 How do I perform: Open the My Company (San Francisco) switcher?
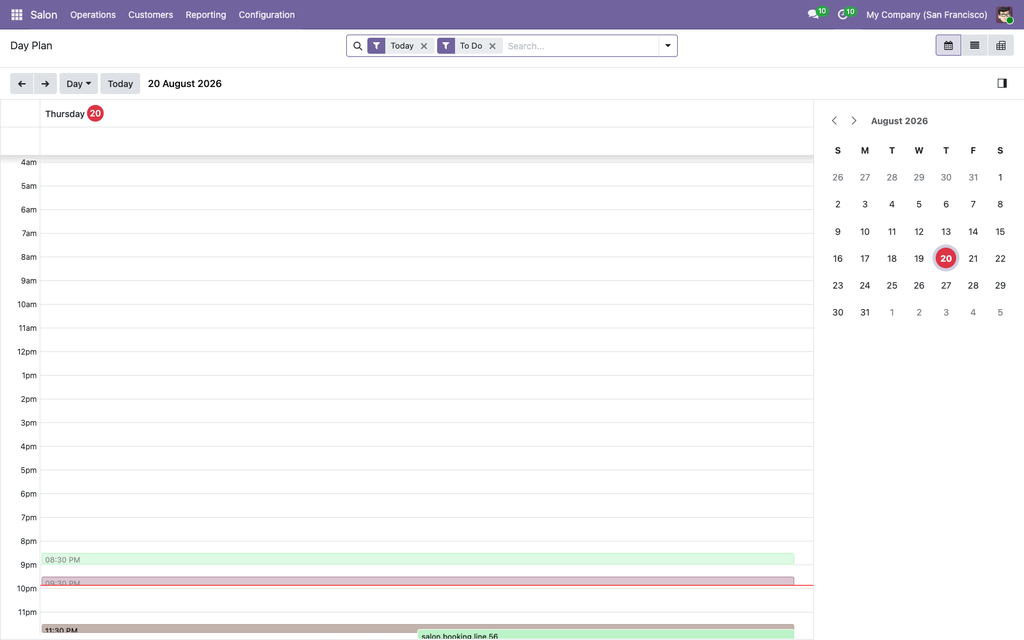(927, 14)
